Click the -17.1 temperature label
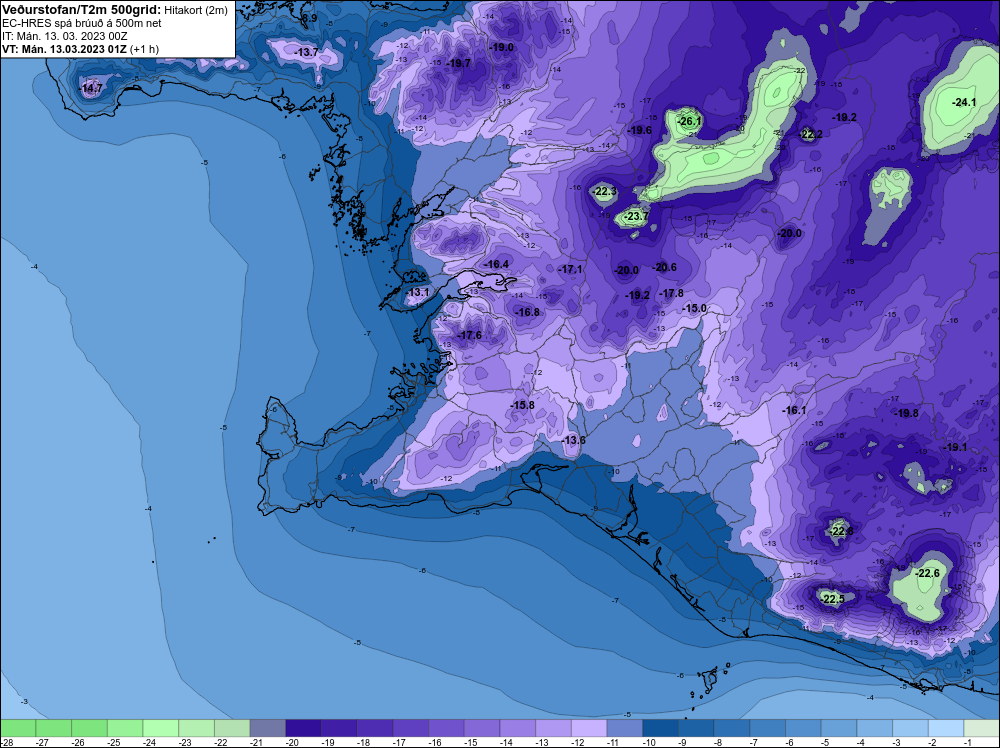1000x748 pixels. 570,270
